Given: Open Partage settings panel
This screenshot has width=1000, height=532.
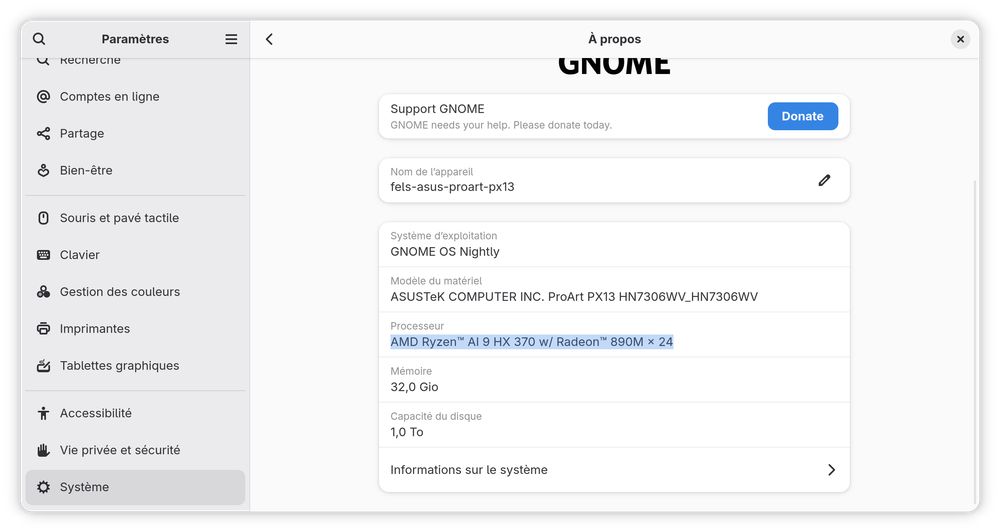Looking at the screenshot, I should coord(135,133).
